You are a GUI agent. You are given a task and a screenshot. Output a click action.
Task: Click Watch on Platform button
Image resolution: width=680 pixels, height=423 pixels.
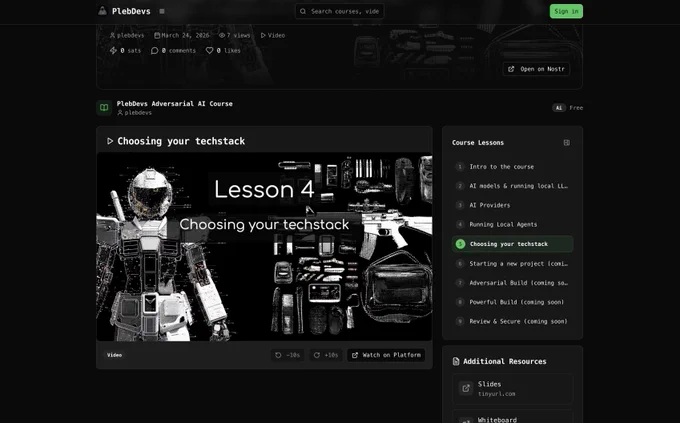(386, 355)
